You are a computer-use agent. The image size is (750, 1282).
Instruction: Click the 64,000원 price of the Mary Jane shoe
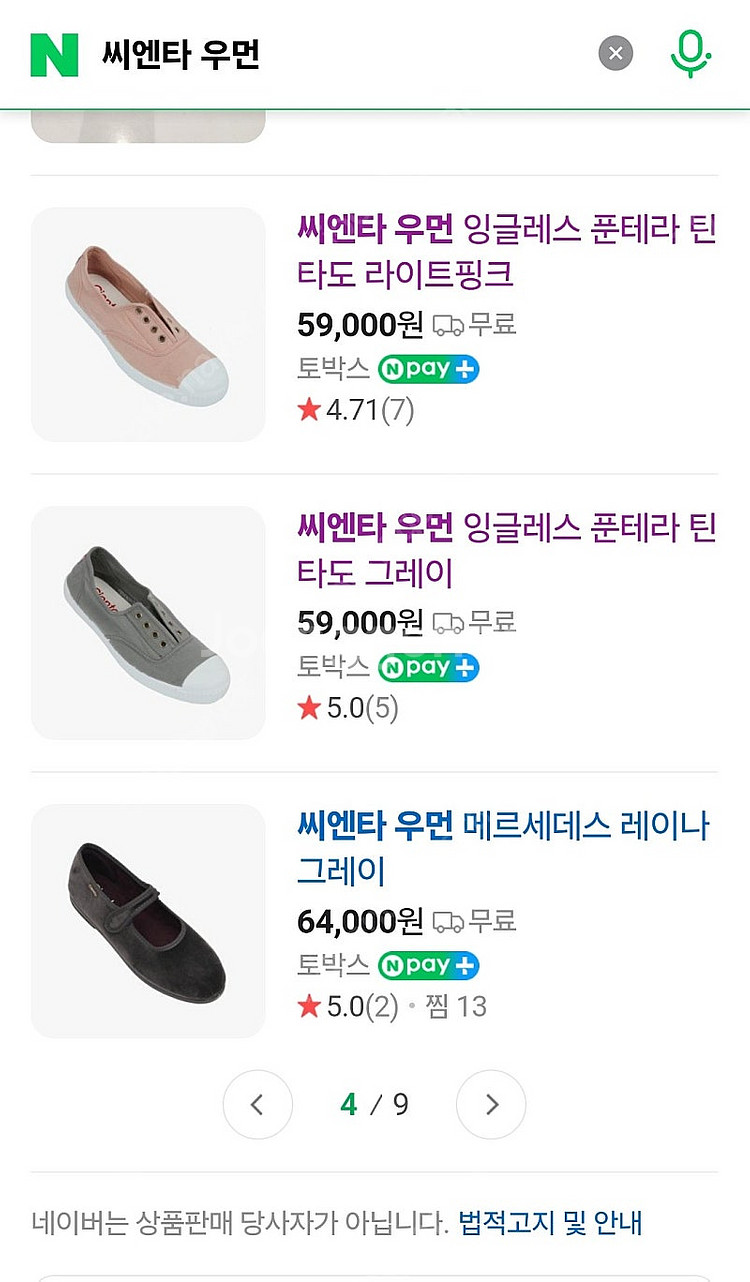(x=360, y=920)
